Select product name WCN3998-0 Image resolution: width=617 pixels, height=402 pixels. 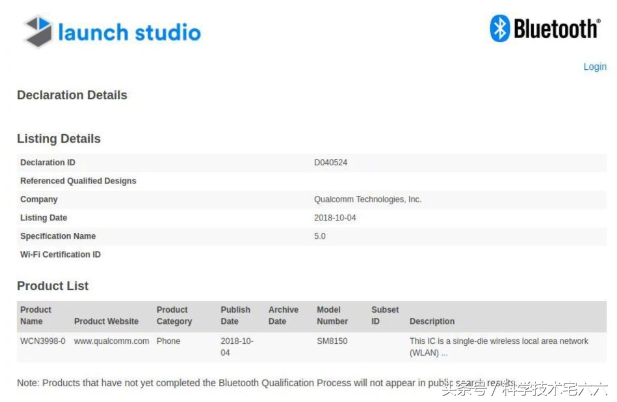point(42,341)
